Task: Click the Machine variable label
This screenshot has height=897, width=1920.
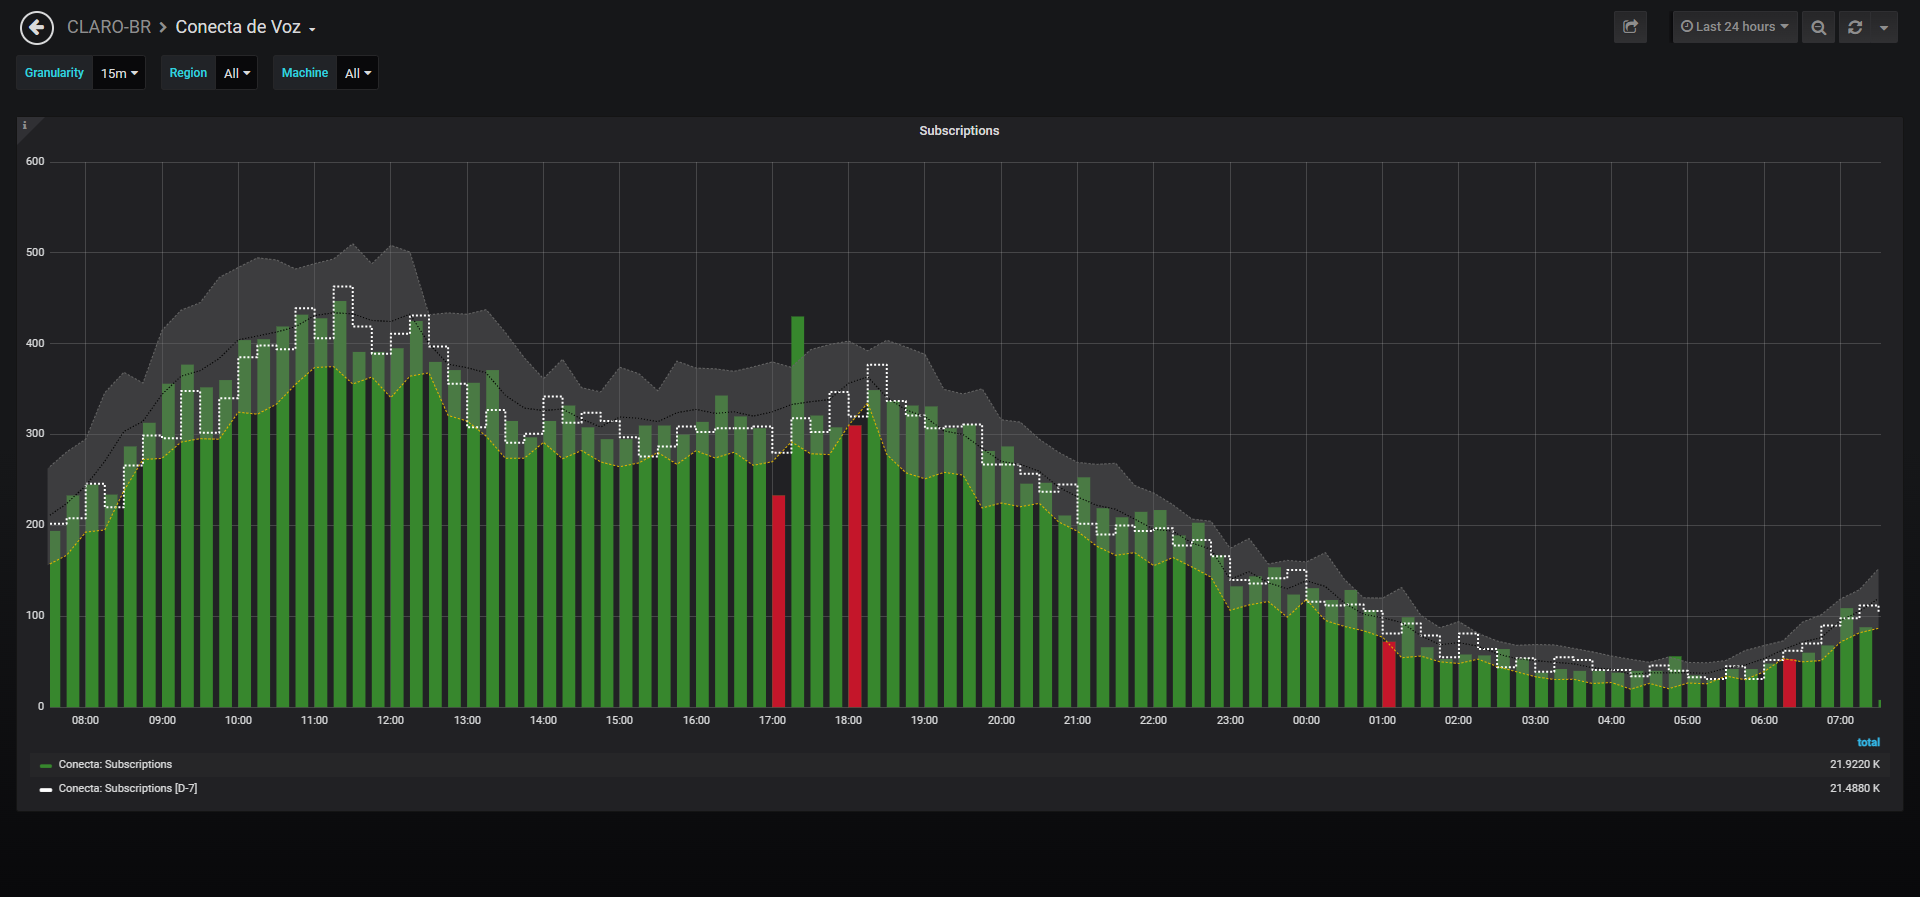Action: point(305,73)
